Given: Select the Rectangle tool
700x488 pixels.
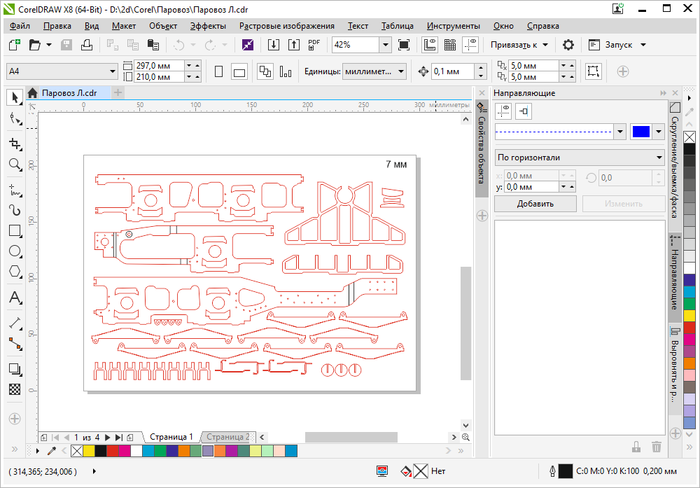Looking at the screenshot, I should coord(15,231).
